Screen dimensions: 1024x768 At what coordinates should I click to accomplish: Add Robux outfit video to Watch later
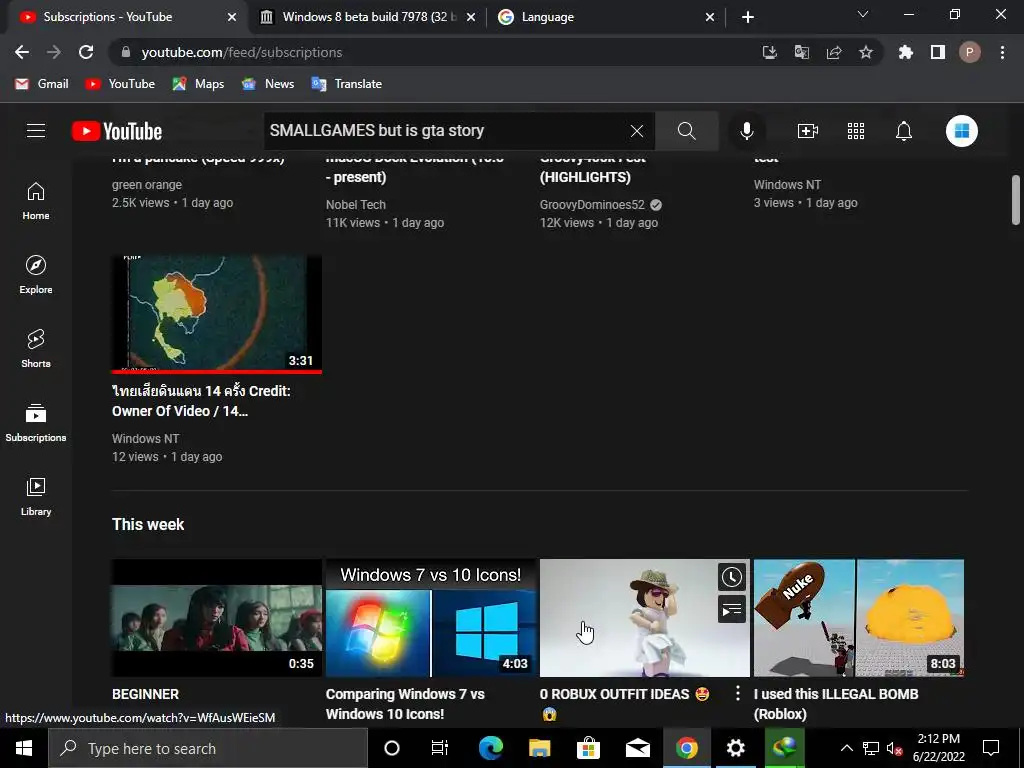point(731,577)
